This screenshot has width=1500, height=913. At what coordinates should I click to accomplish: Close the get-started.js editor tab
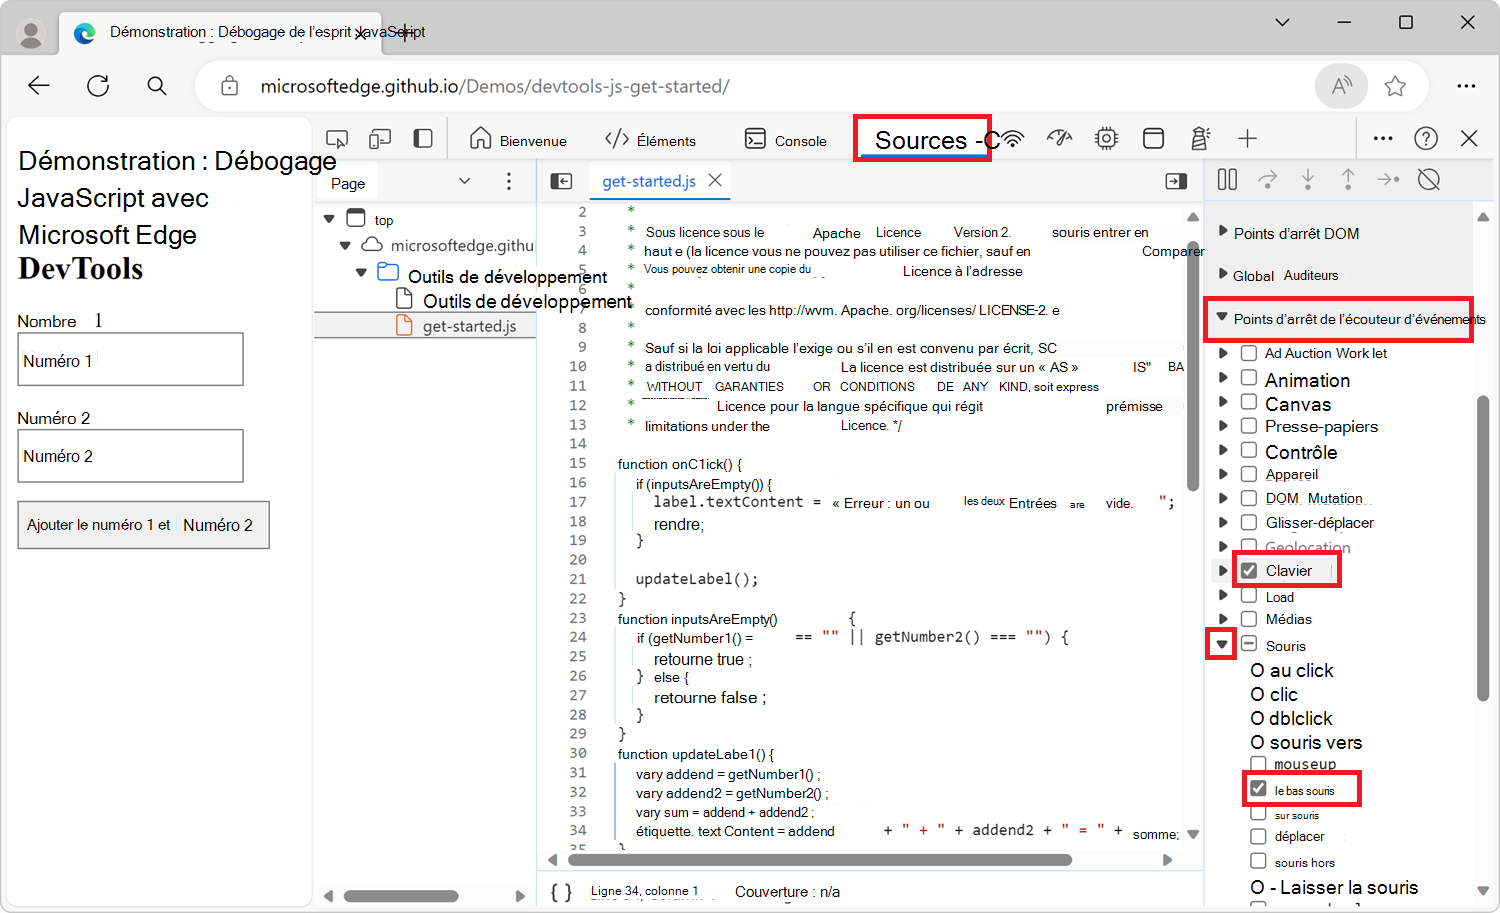click(x=715, y=180)
